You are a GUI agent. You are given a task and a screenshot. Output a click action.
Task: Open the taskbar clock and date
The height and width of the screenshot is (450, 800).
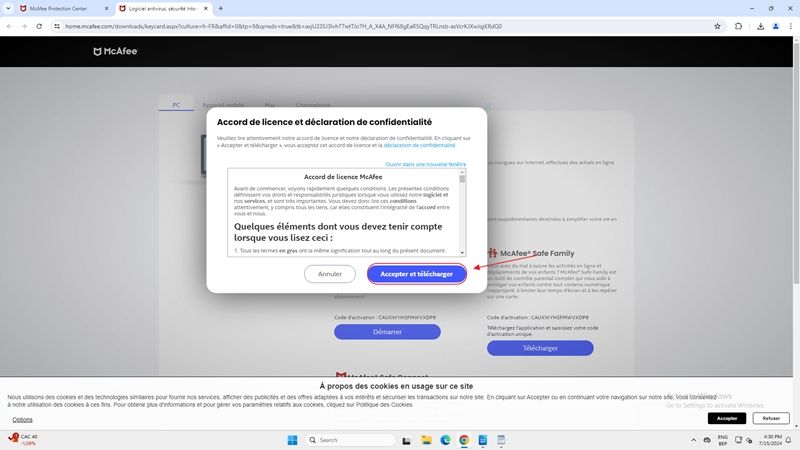(770, 440)
